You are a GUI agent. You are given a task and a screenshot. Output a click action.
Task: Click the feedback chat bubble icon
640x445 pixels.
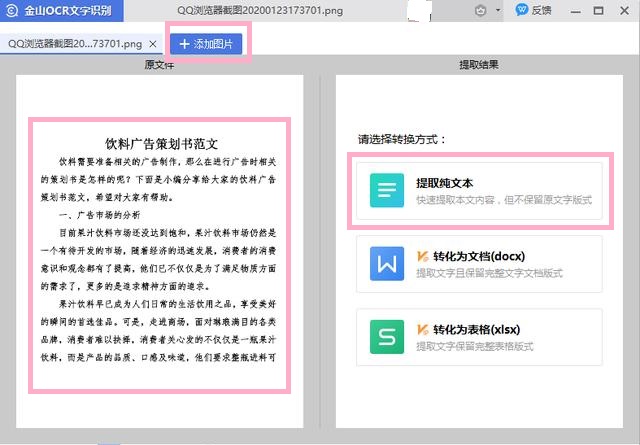coord(522,10)
